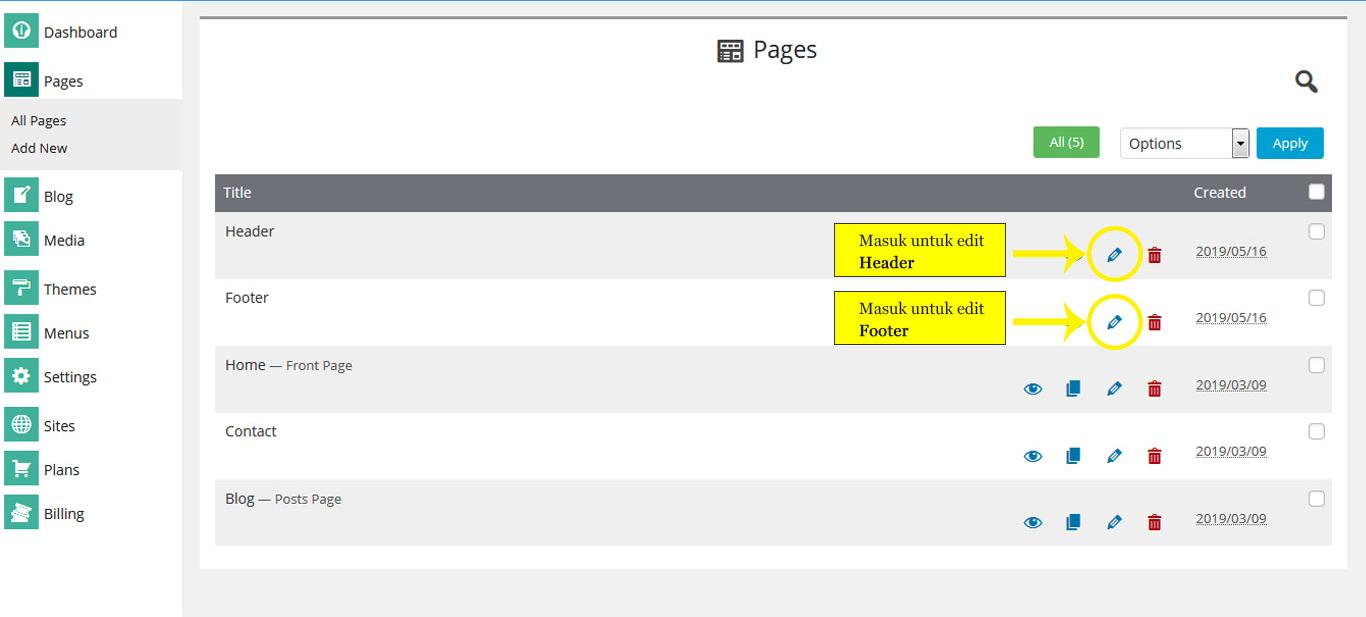Check the Footer row checkbox
1366x617 pixels.
tap(1316, 298)
